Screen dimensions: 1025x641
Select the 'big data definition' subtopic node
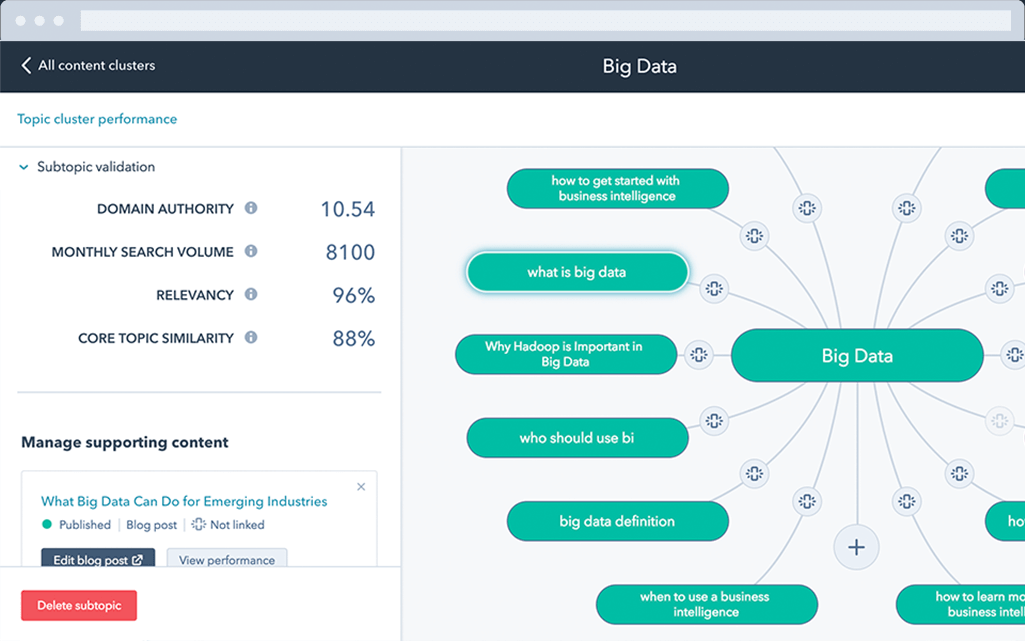tap(617, 521)
